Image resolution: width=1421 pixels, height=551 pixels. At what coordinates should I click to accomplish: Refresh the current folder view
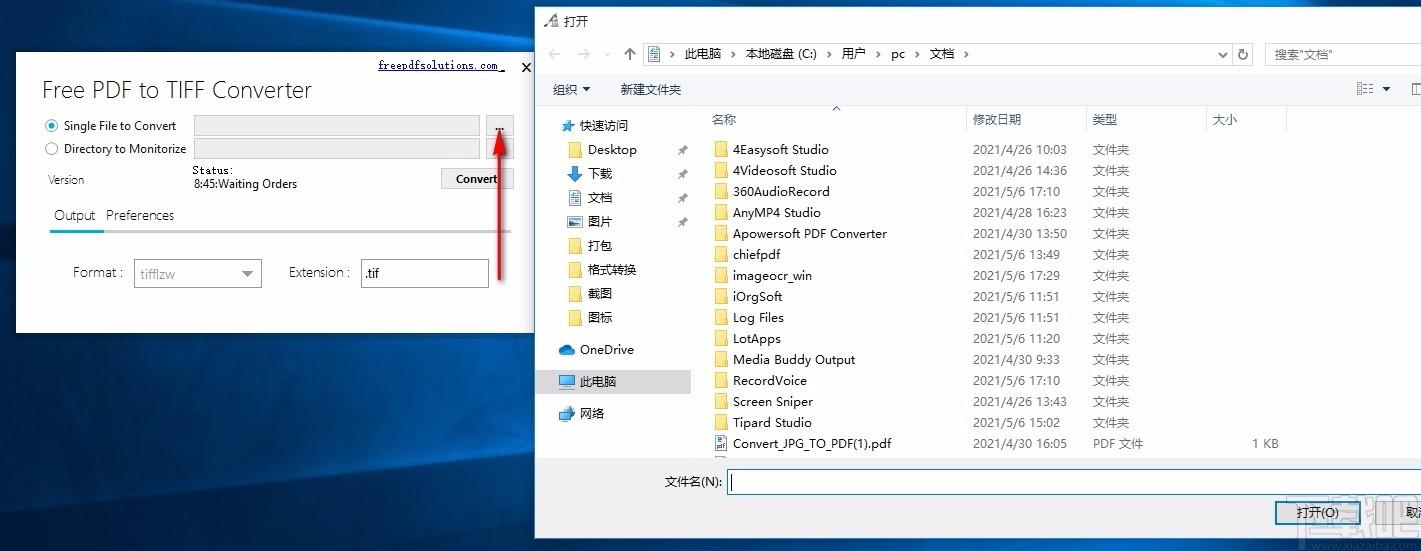[1243, 54]
